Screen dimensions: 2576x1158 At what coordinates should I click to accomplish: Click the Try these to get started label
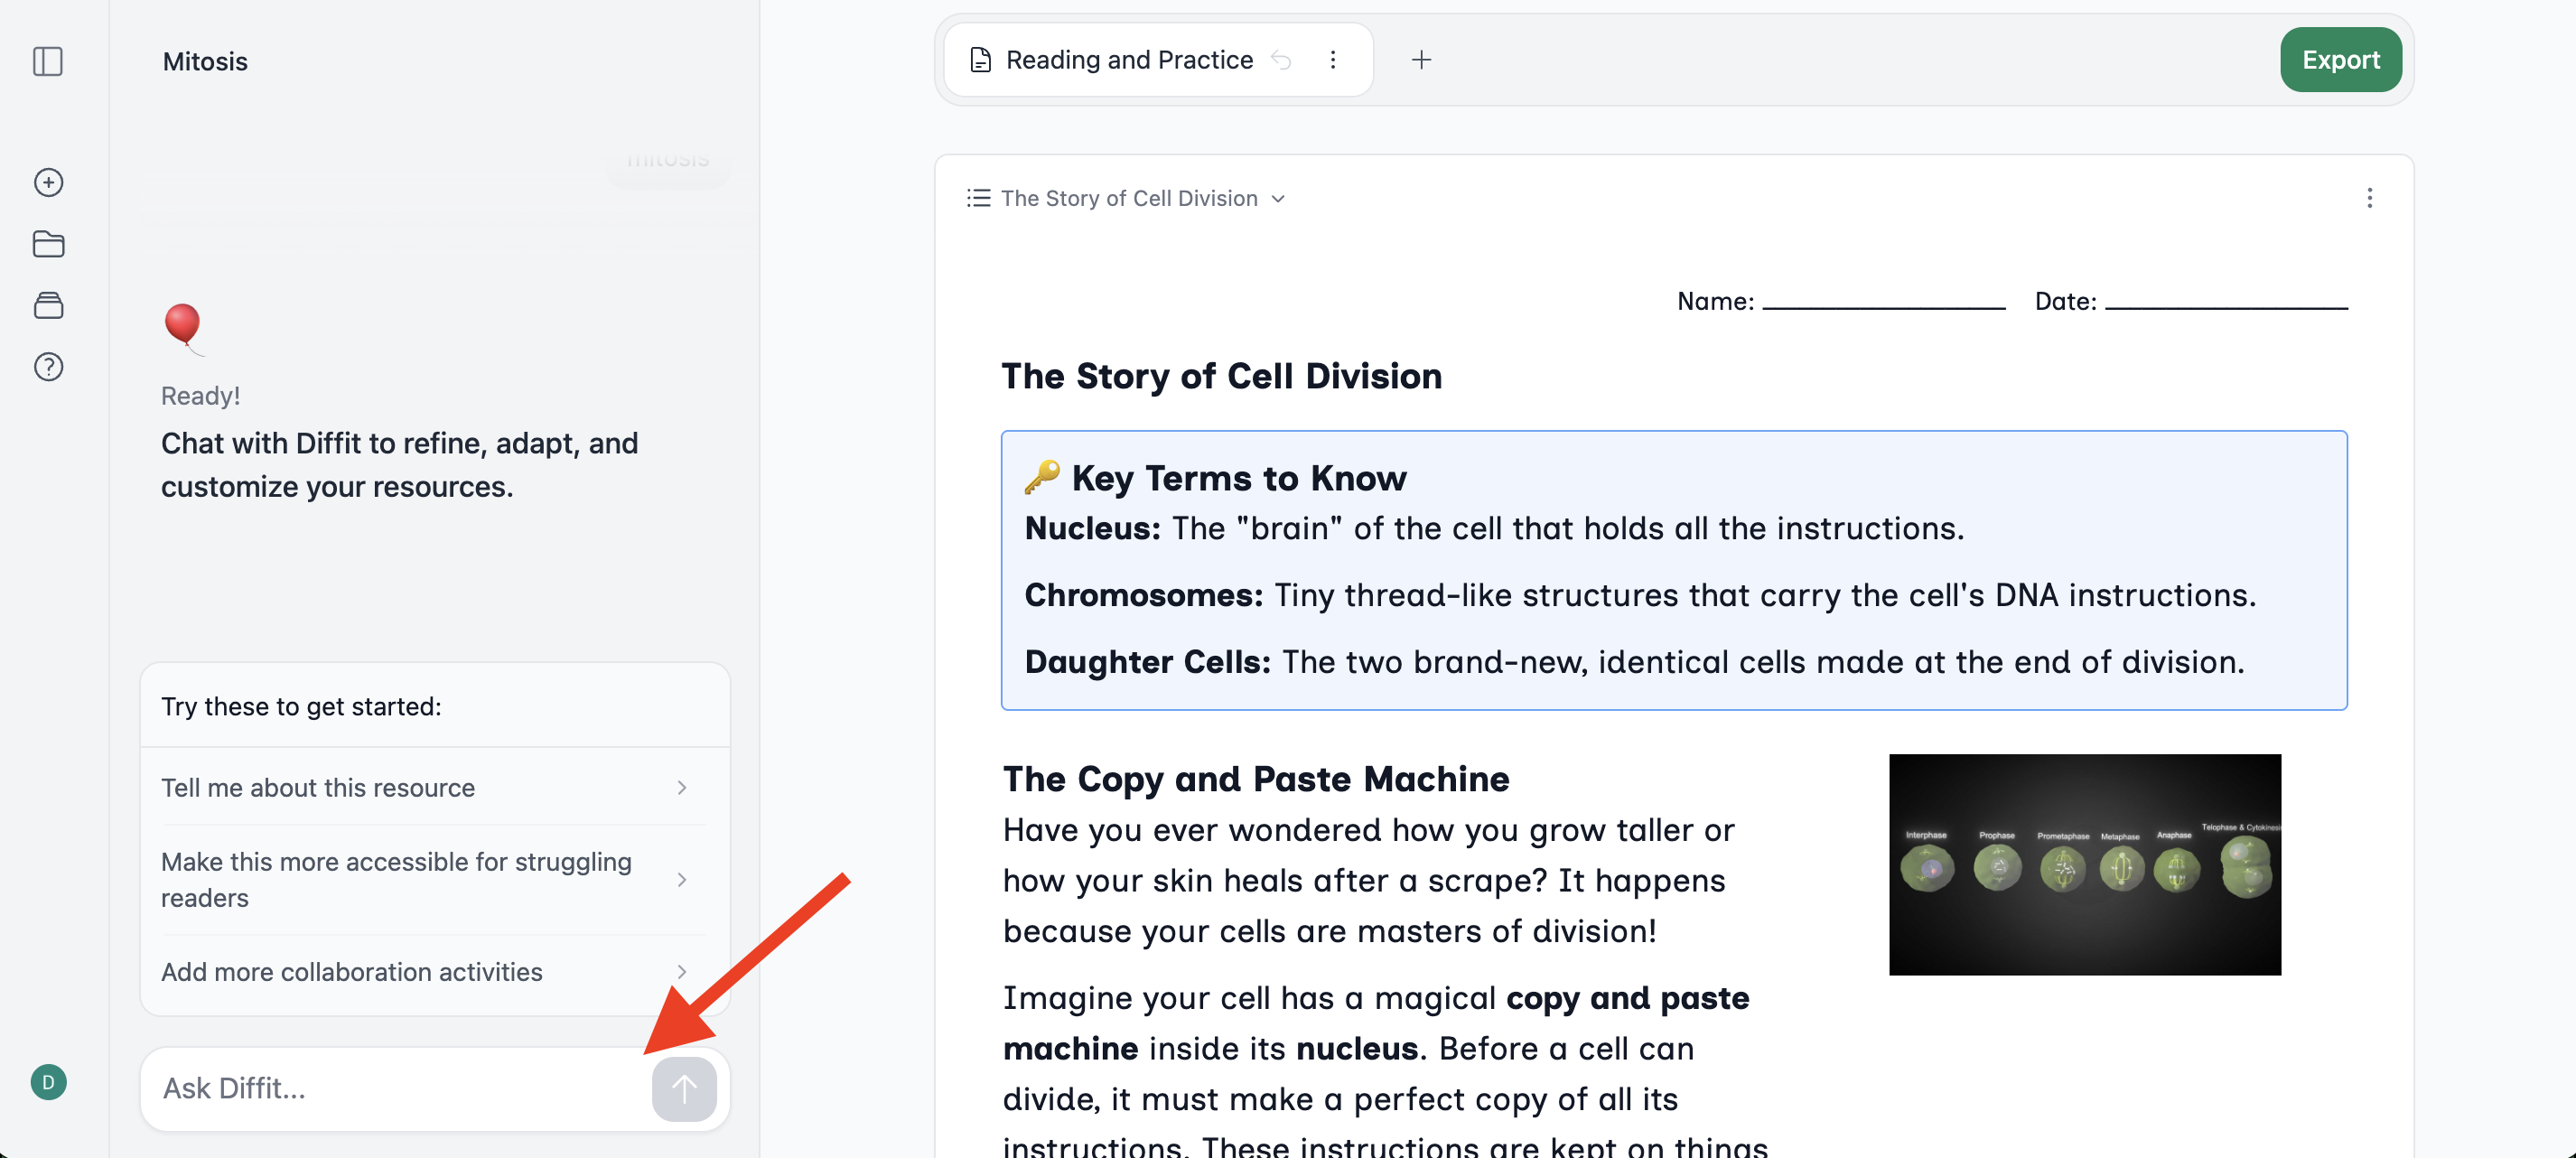(x=301, y=707)
